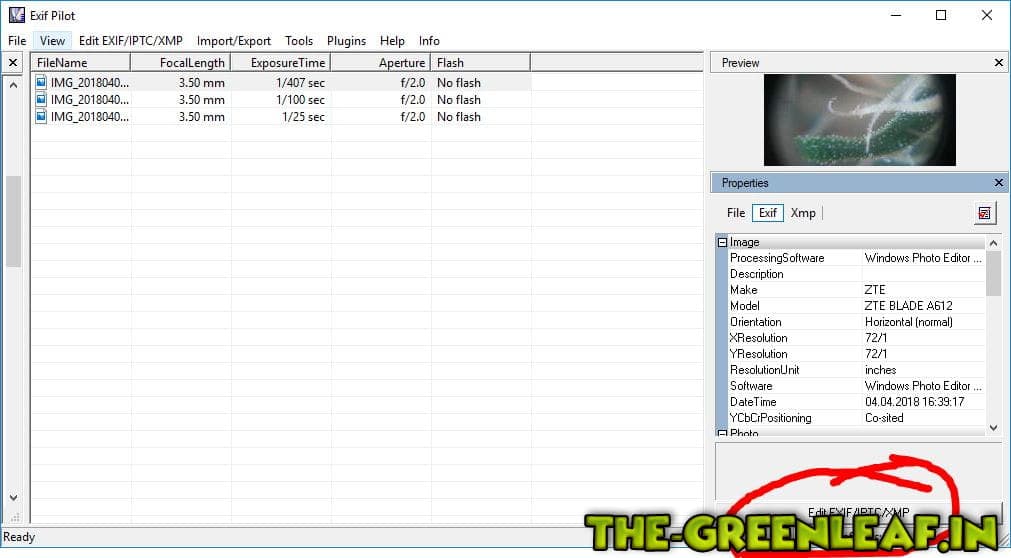Image resolution: width=1011 pixels, height=558 pixels.
Task: Click the image file icon of the first row
Action: [41, 83]
